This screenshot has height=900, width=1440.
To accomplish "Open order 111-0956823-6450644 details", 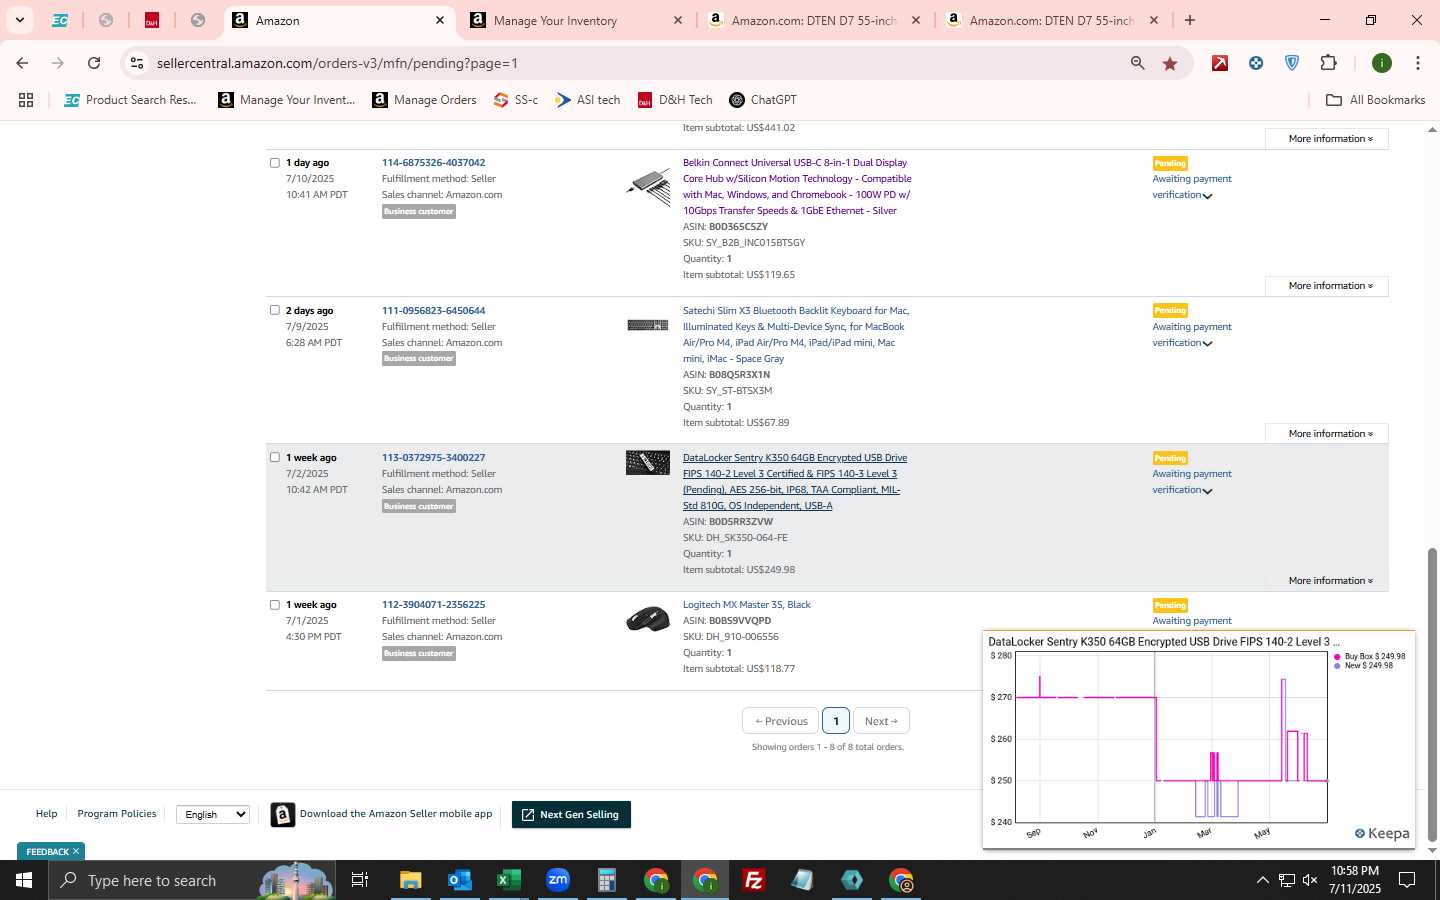I will pyautogui.click(x=433, y=311).
